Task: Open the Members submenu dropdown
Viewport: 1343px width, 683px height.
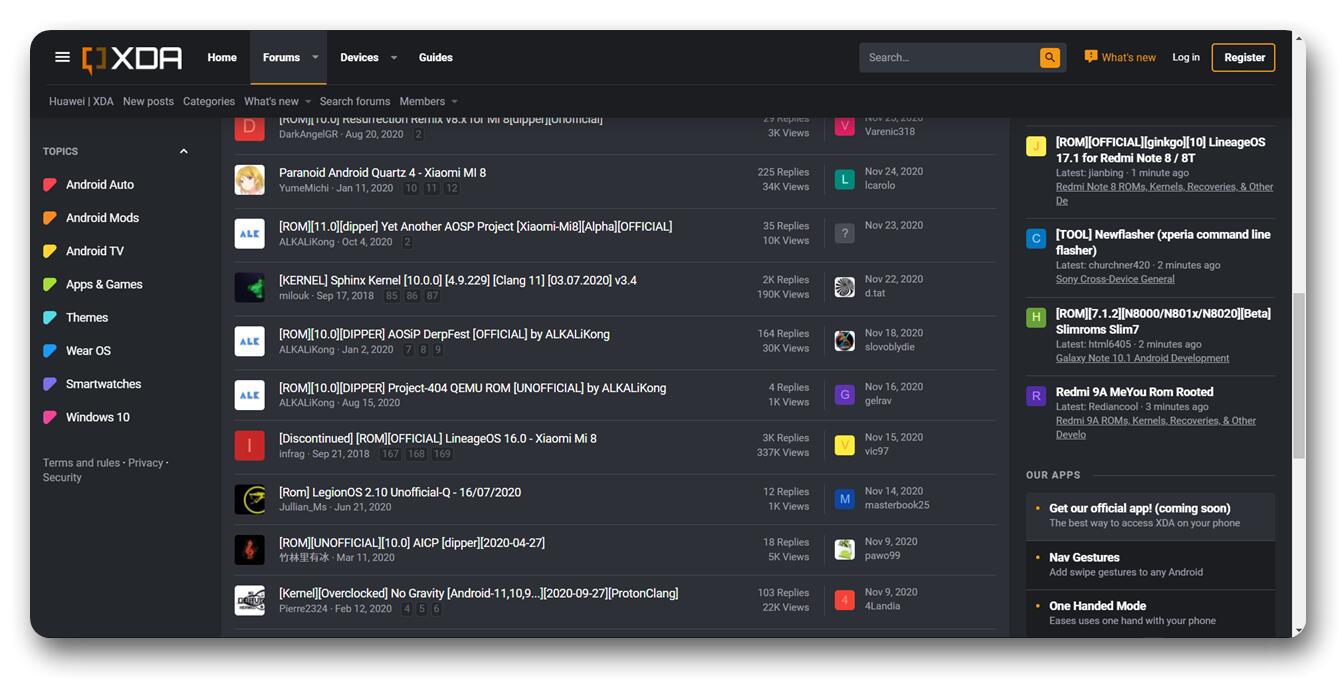Action: pyautogui.click(x=454, y=102)
